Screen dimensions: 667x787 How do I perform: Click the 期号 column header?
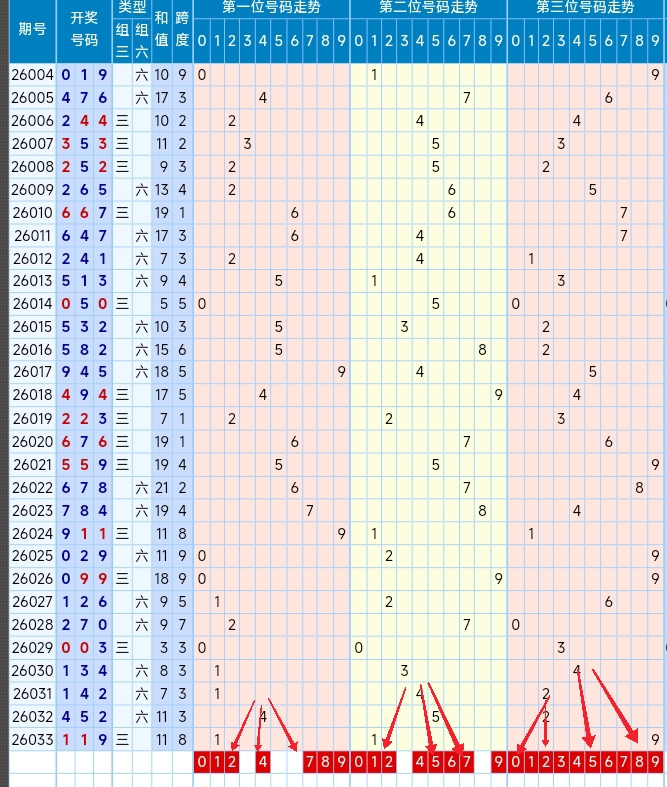coord(33,29)
